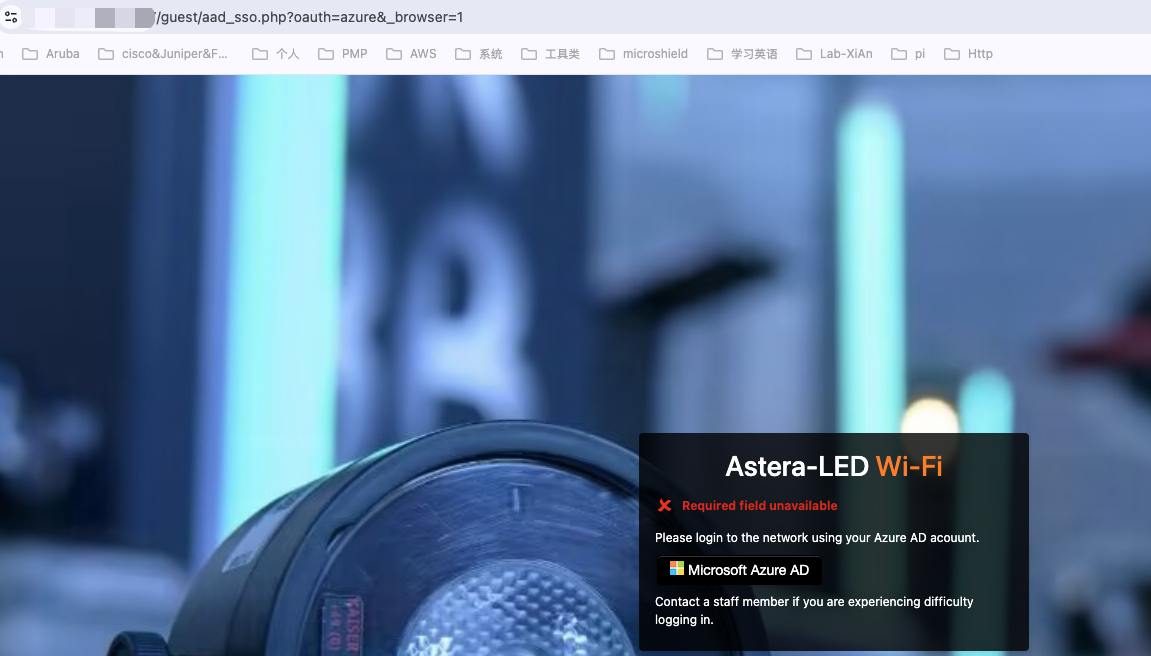1151x656 pixels.
Task: Click the red X error icon
Action: coord(664,506)
